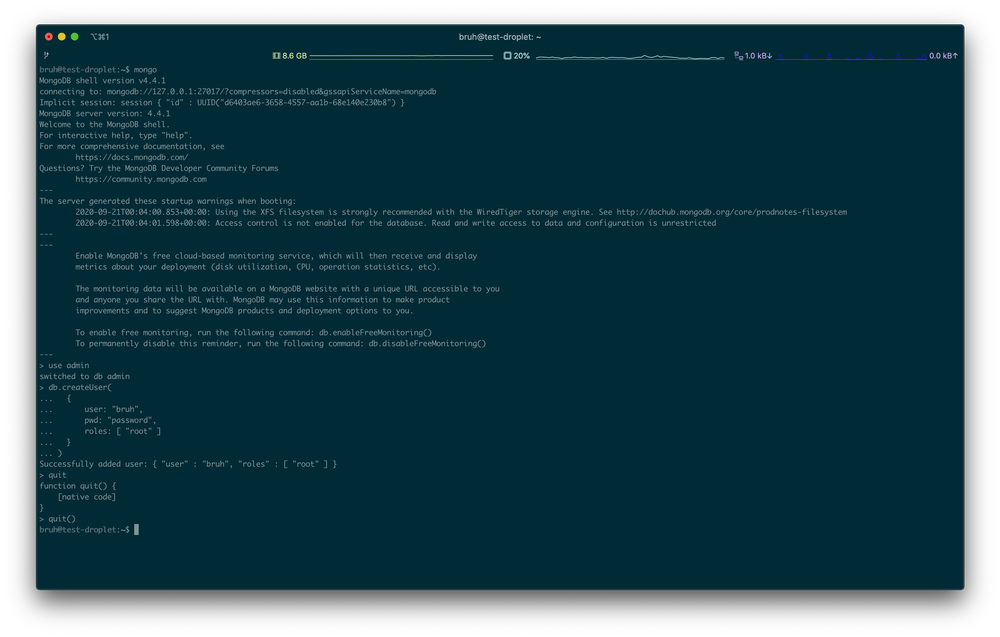Toggle the yellow minimize button

click(x=60, y=34)
